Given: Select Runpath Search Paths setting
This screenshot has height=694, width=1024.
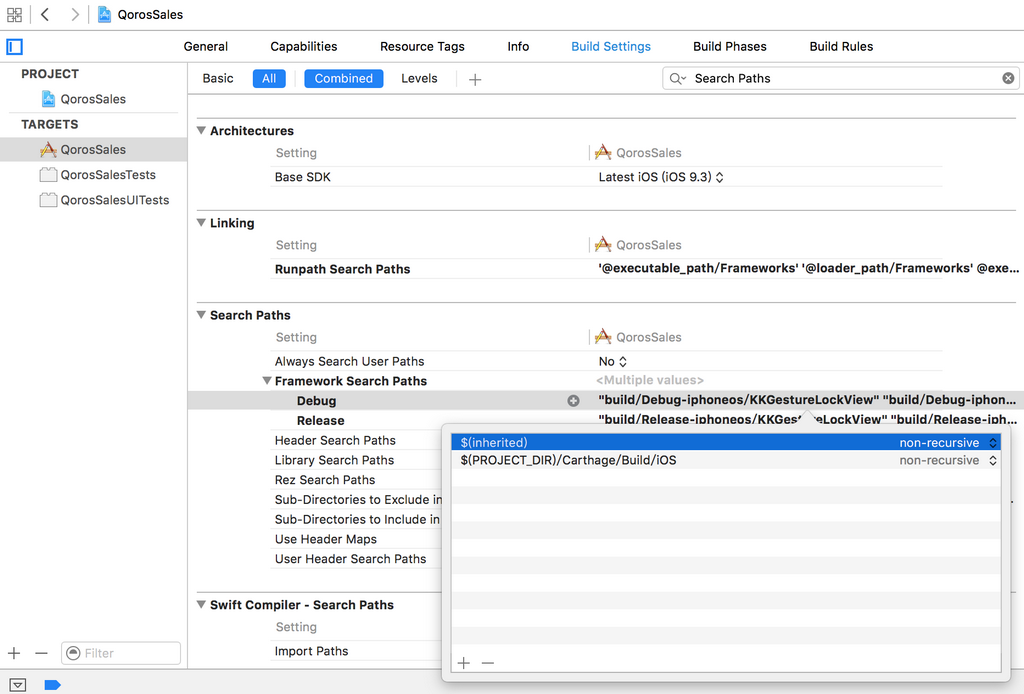Looking at the screenshot, I should 342,269.
